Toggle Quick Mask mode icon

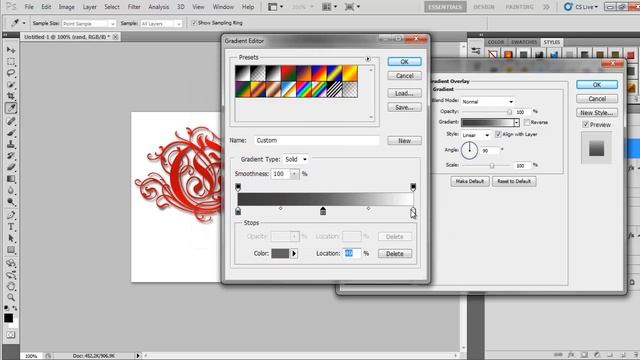pos(11,335)
